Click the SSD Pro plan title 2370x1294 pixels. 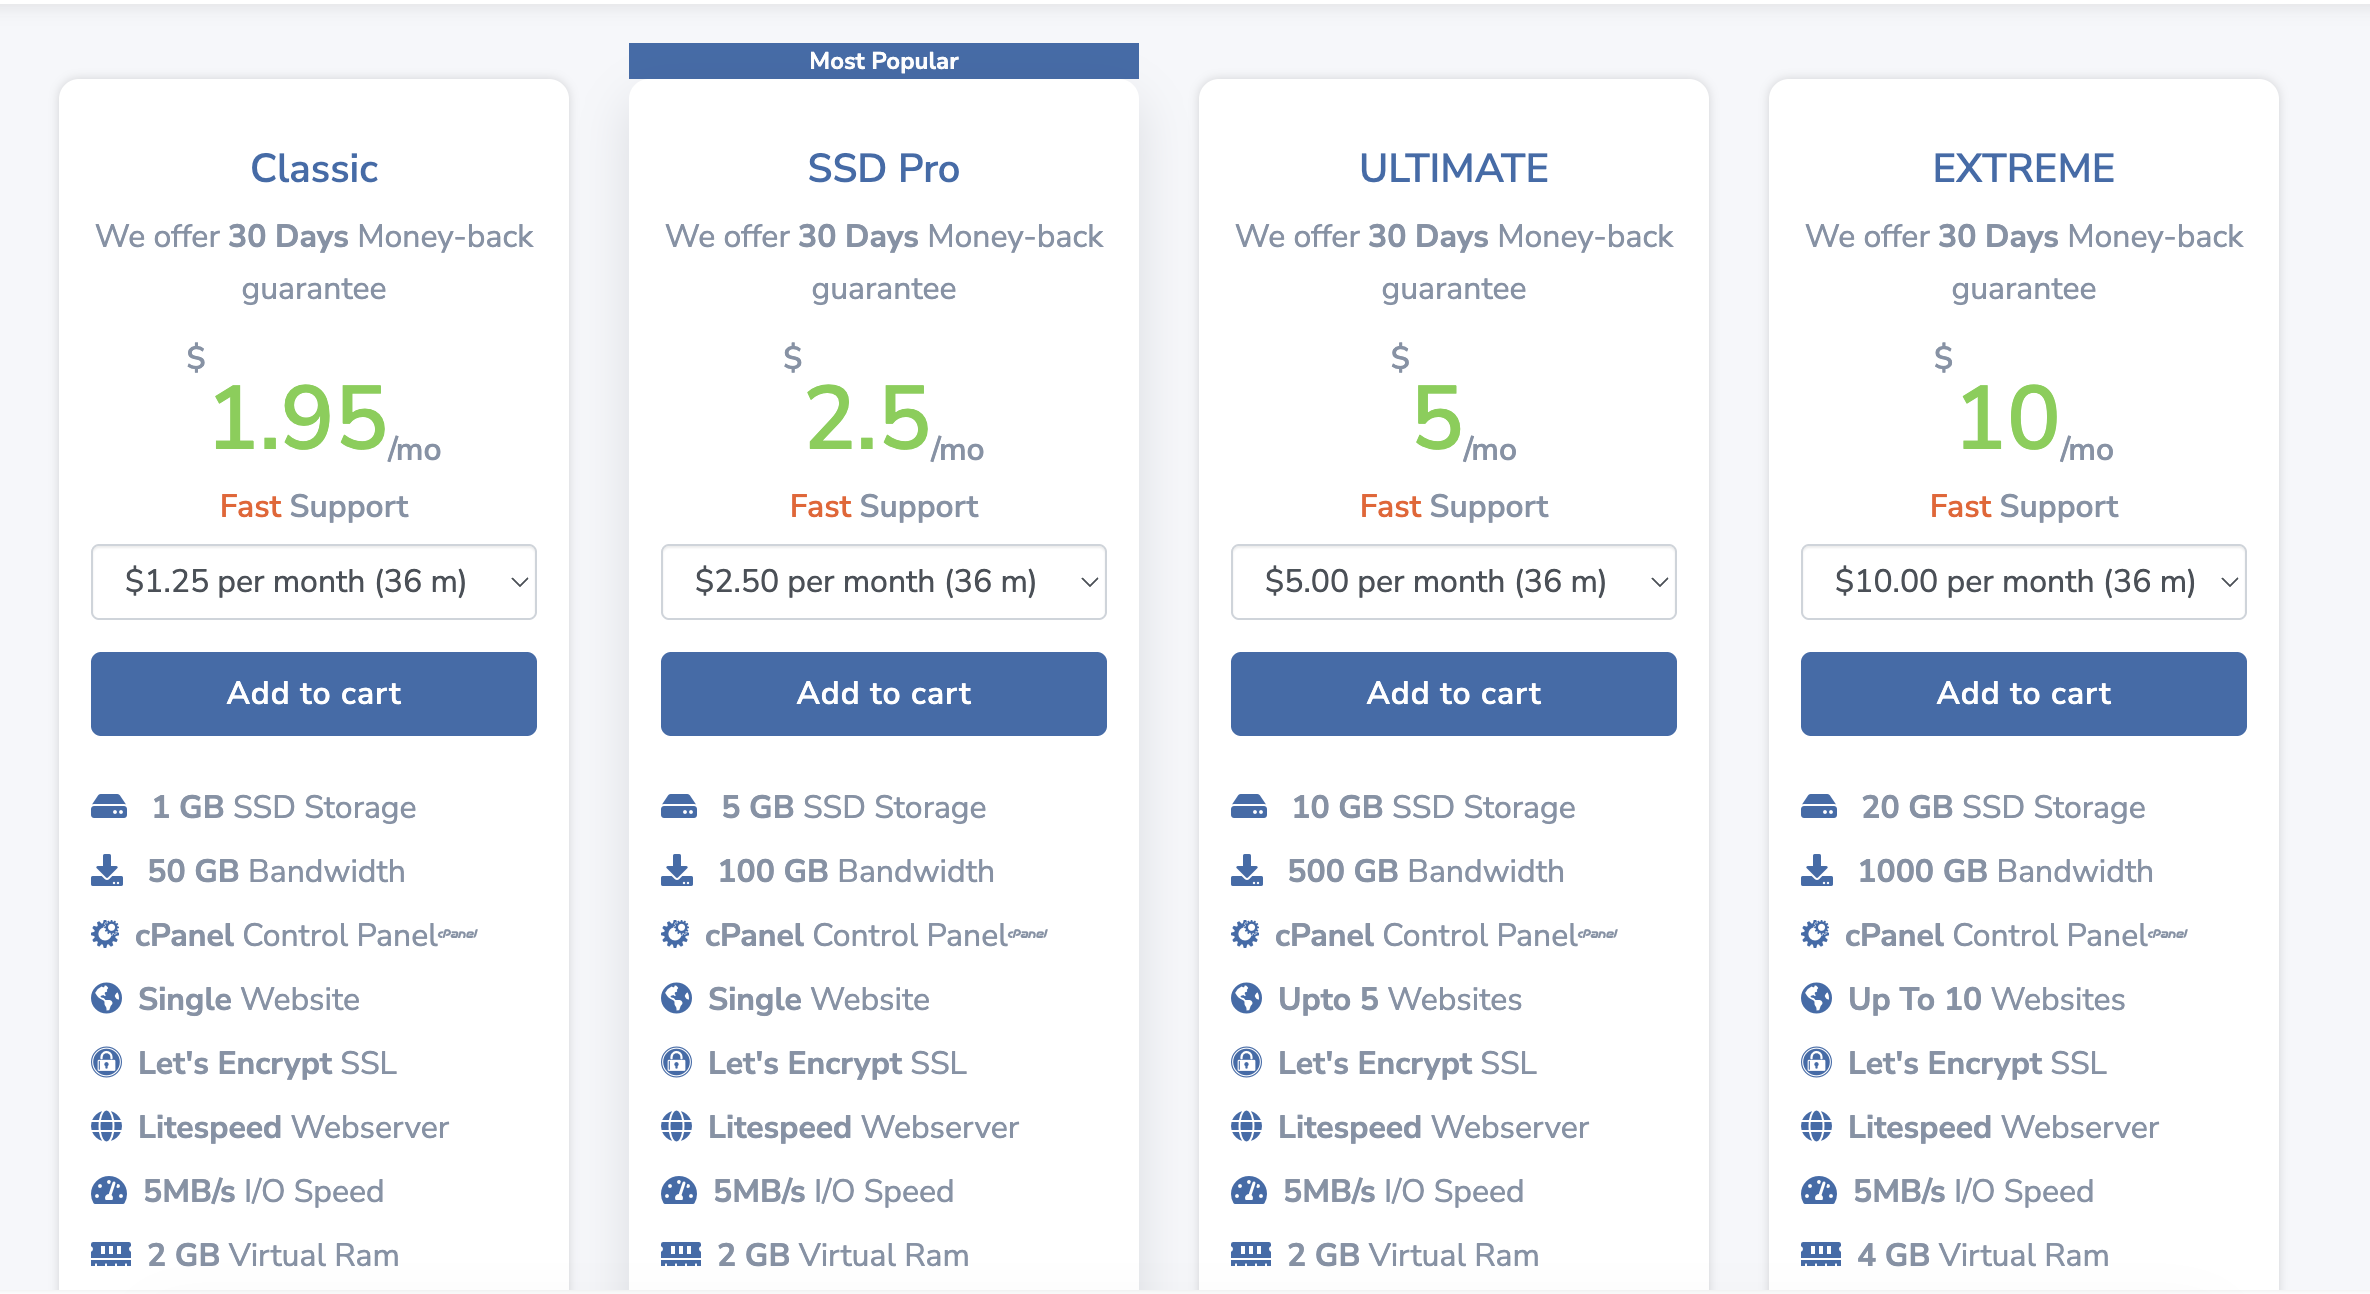point(884,168)
